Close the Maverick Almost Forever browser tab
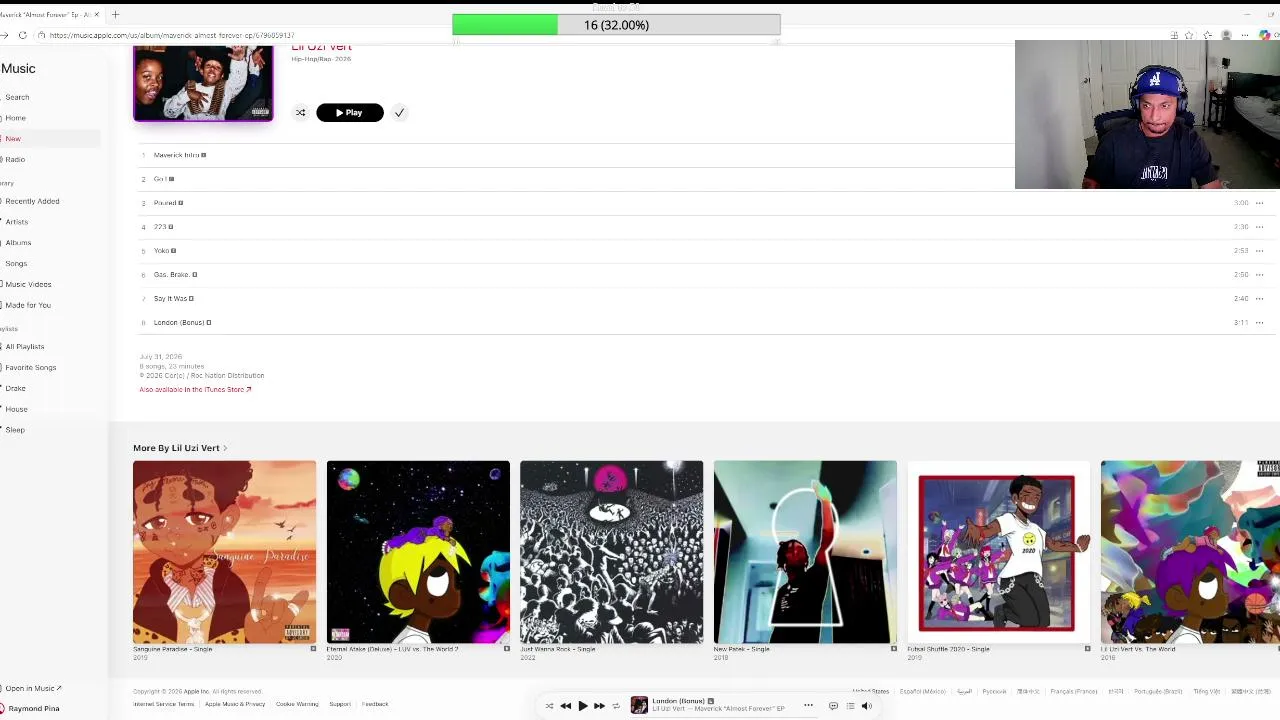This screenshot has width=1280, height=720. pos(96,15)
